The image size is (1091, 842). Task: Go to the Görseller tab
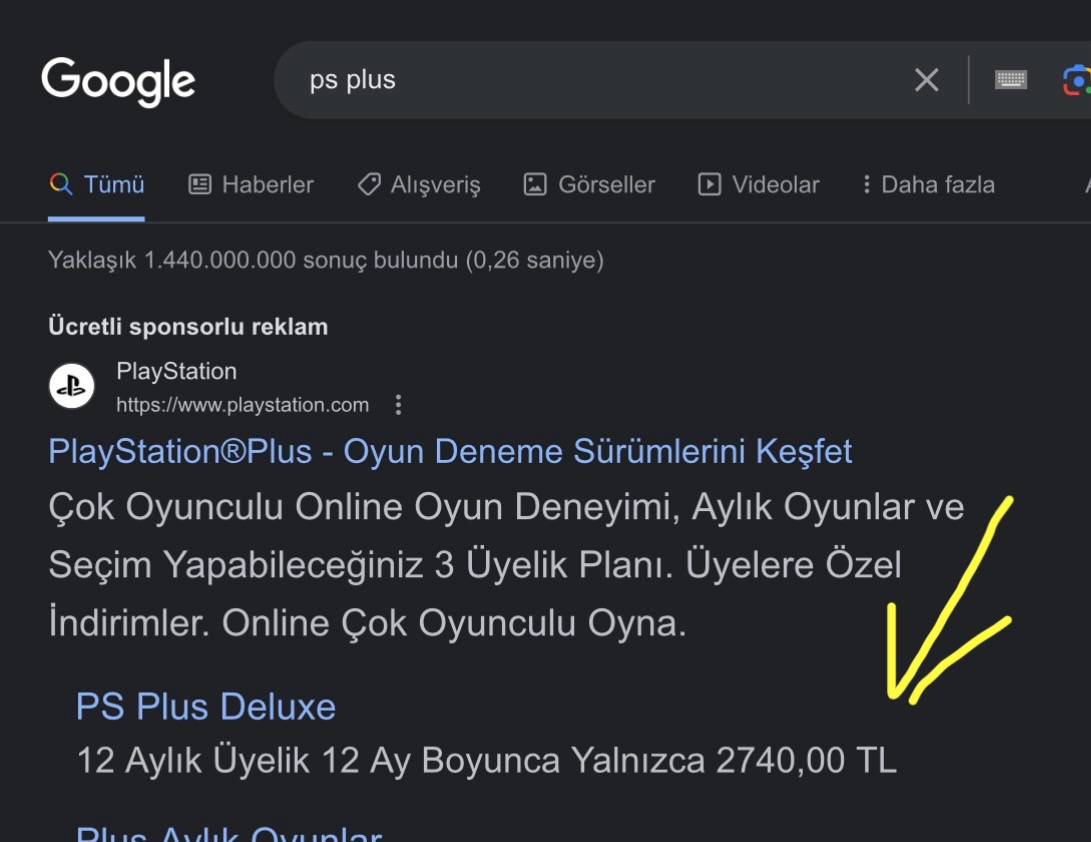click(589, 184)
